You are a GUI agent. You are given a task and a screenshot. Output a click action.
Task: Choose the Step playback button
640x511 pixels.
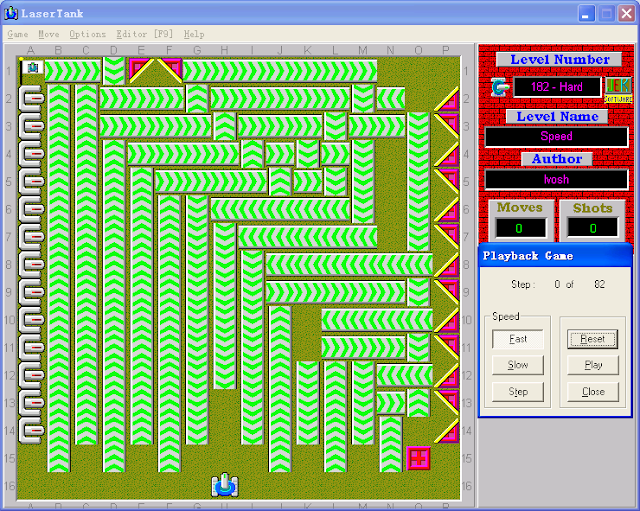(x=518, y=392)
